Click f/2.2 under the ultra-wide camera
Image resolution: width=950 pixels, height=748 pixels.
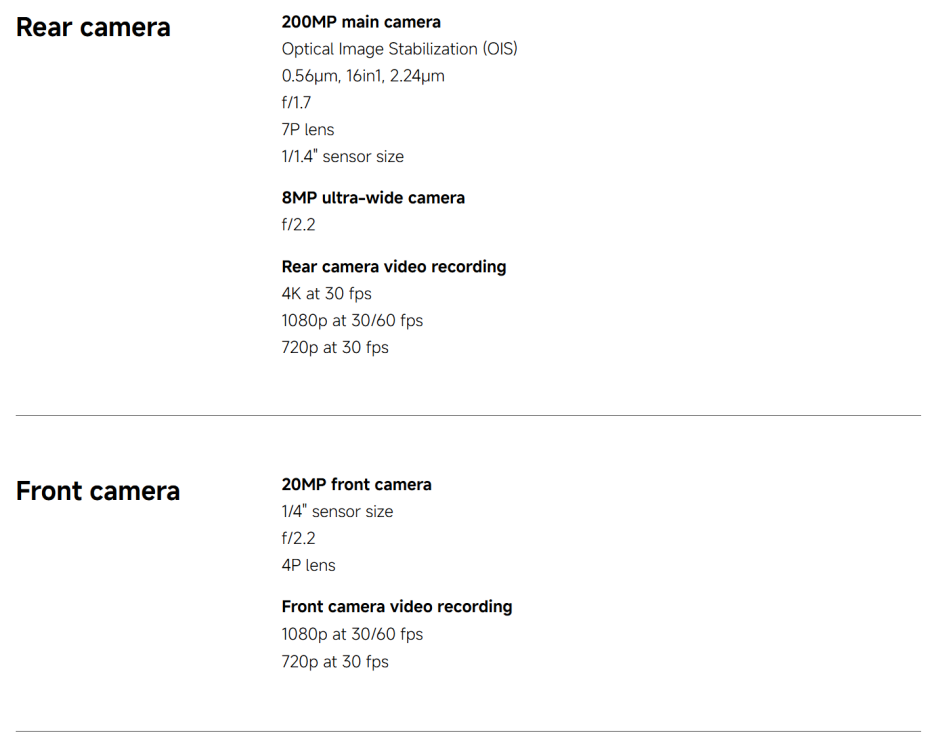pos(298,225)
